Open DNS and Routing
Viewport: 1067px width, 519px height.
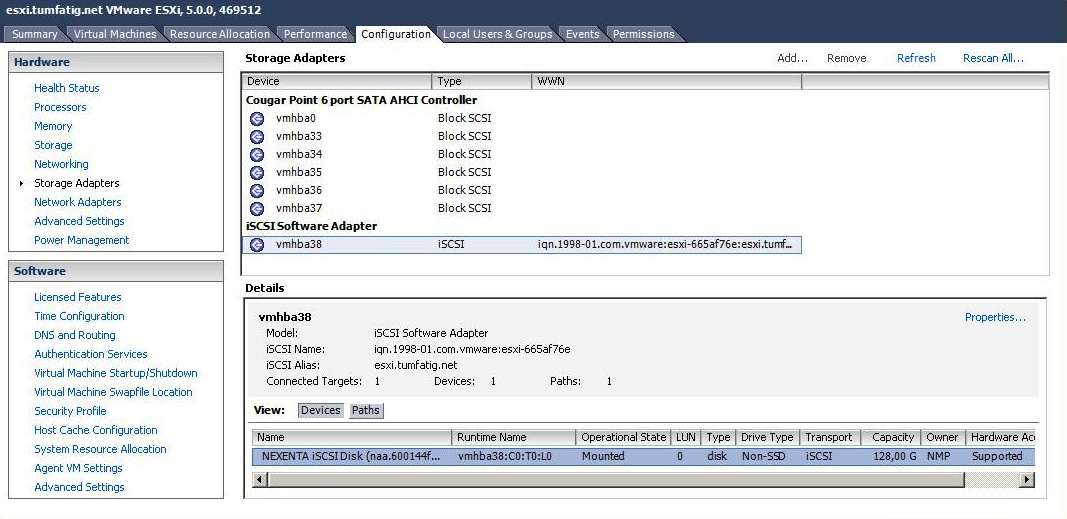75,335
